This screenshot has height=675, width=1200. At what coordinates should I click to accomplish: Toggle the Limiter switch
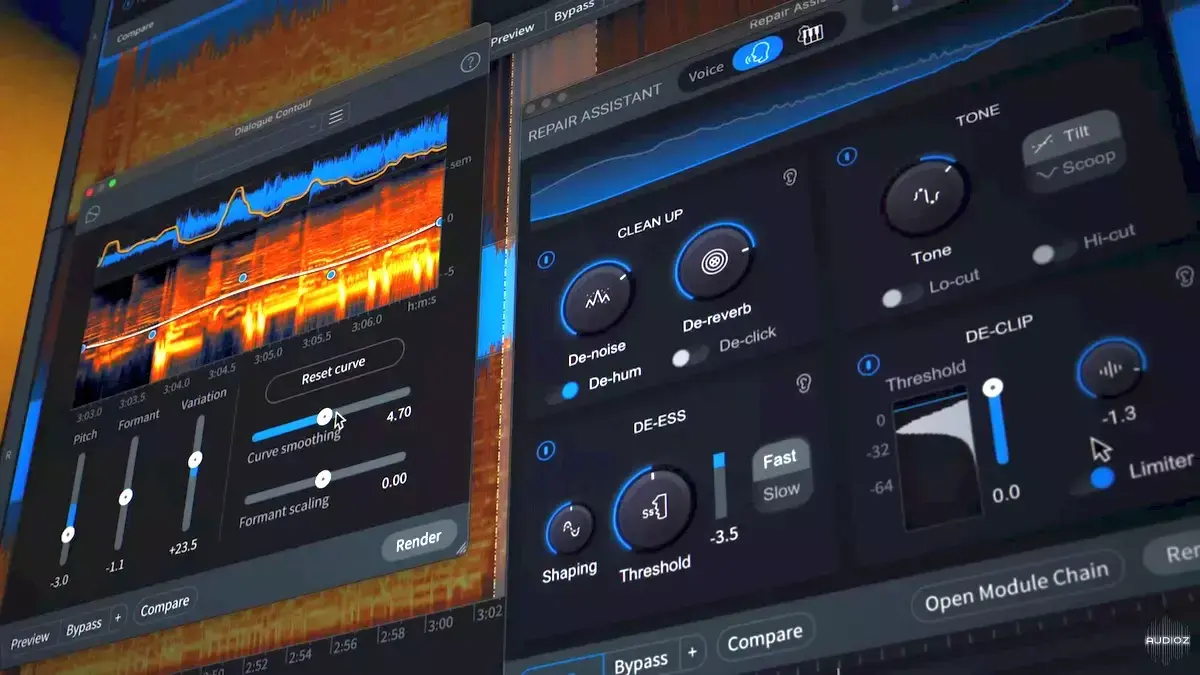(1092, 481)
